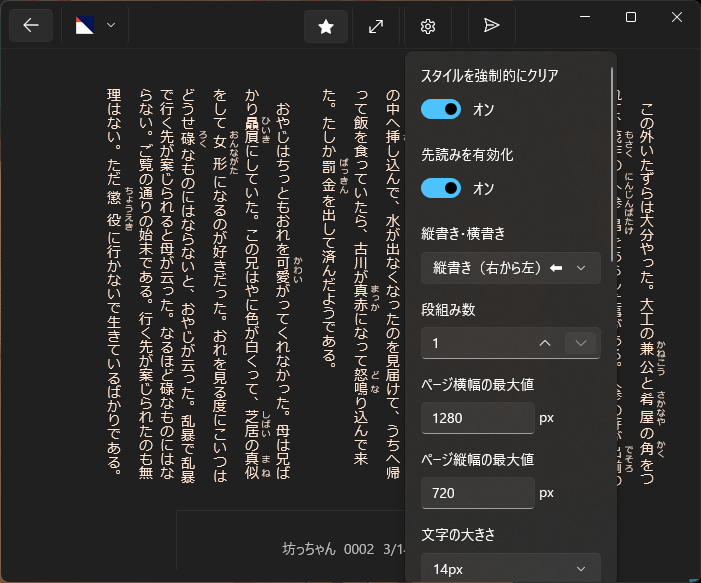
Task: Click the 坊っちゃん 0002 page status text
Action: [343, 549]
